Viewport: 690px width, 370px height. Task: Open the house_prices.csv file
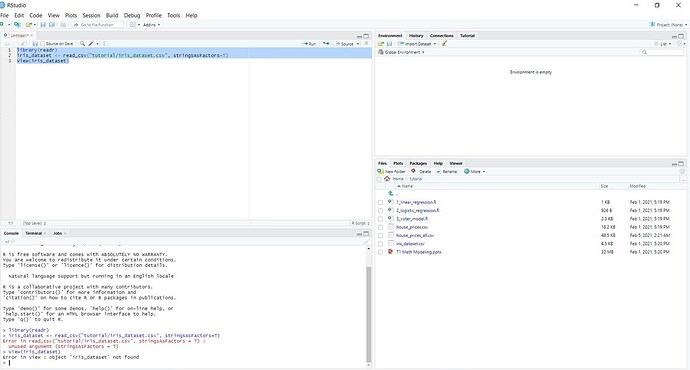[411, 227]
